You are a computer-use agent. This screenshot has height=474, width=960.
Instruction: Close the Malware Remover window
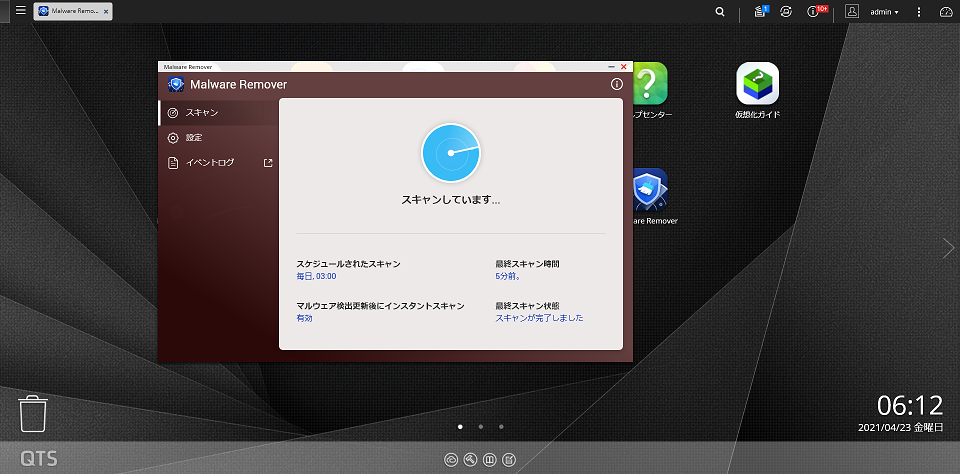[x=624, y=66]
